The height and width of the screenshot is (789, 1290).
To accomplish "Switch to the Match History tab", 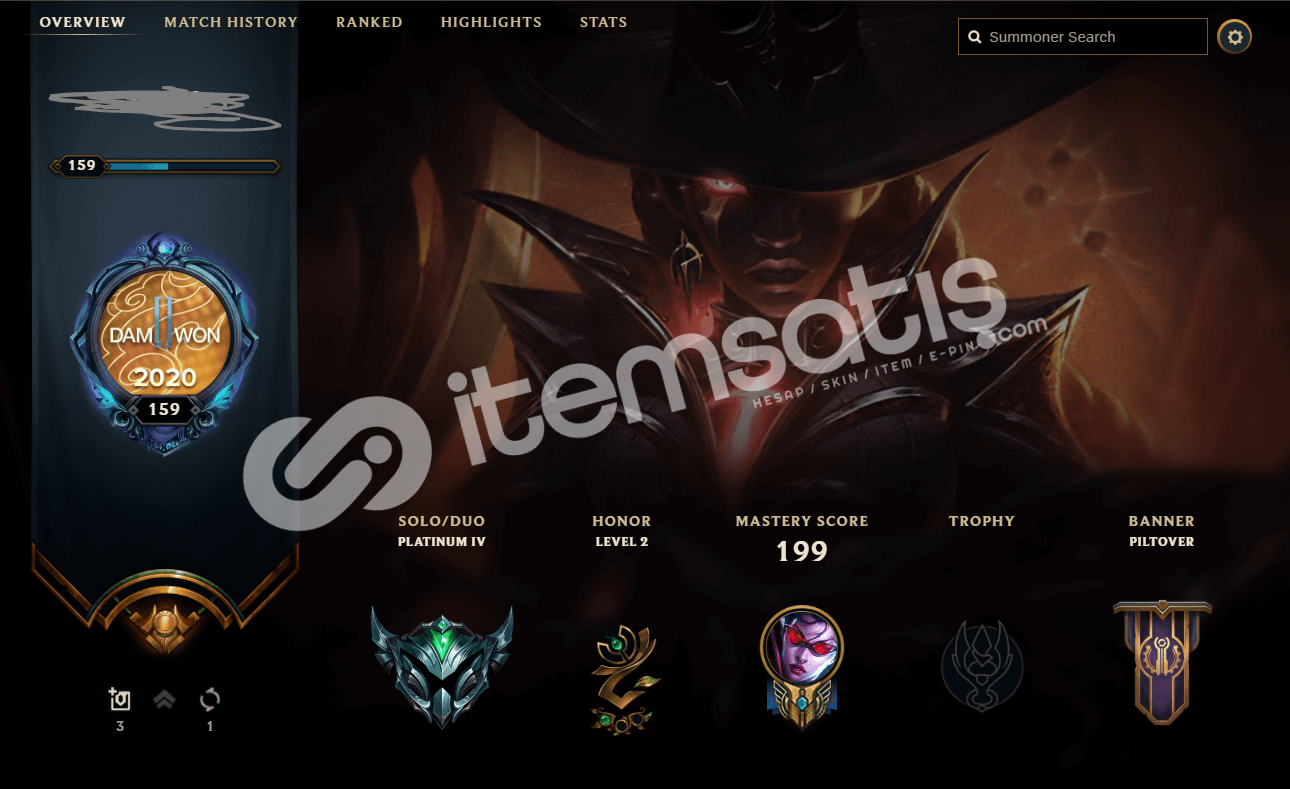I will (x=231, y=22).
